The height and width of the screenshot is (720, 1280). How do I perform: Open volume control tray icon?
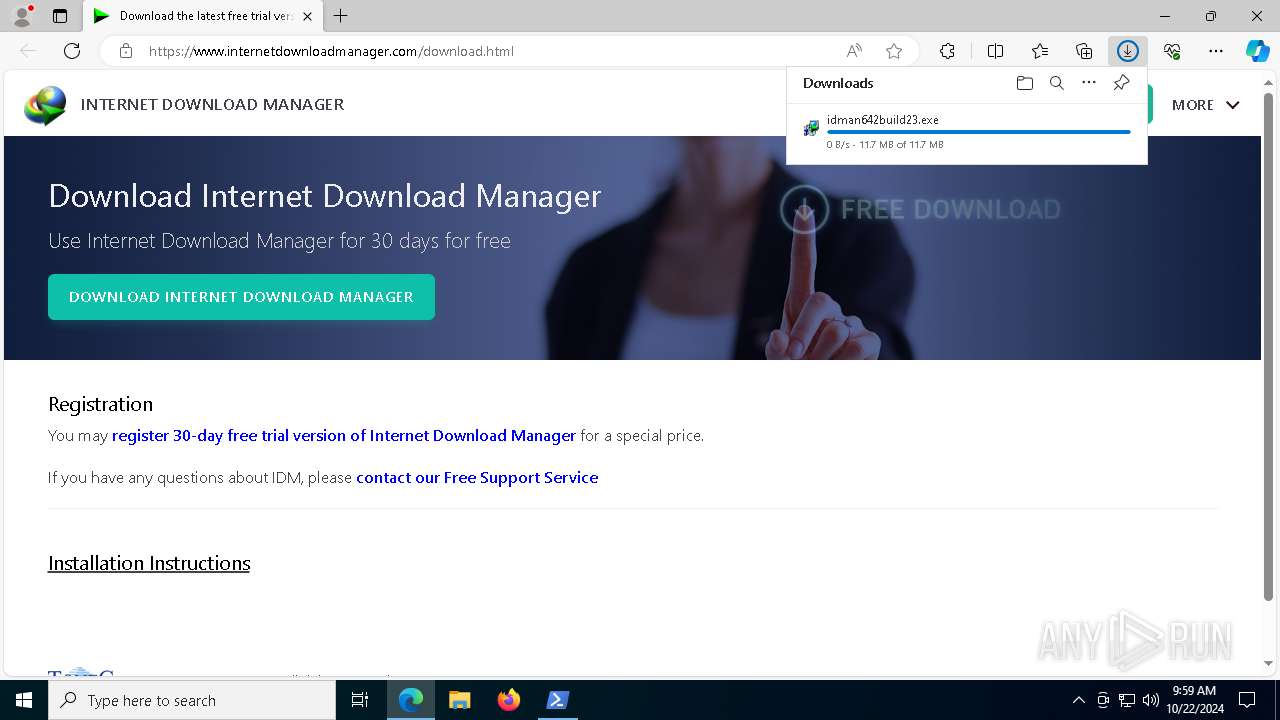click(x=1151, y=700)
